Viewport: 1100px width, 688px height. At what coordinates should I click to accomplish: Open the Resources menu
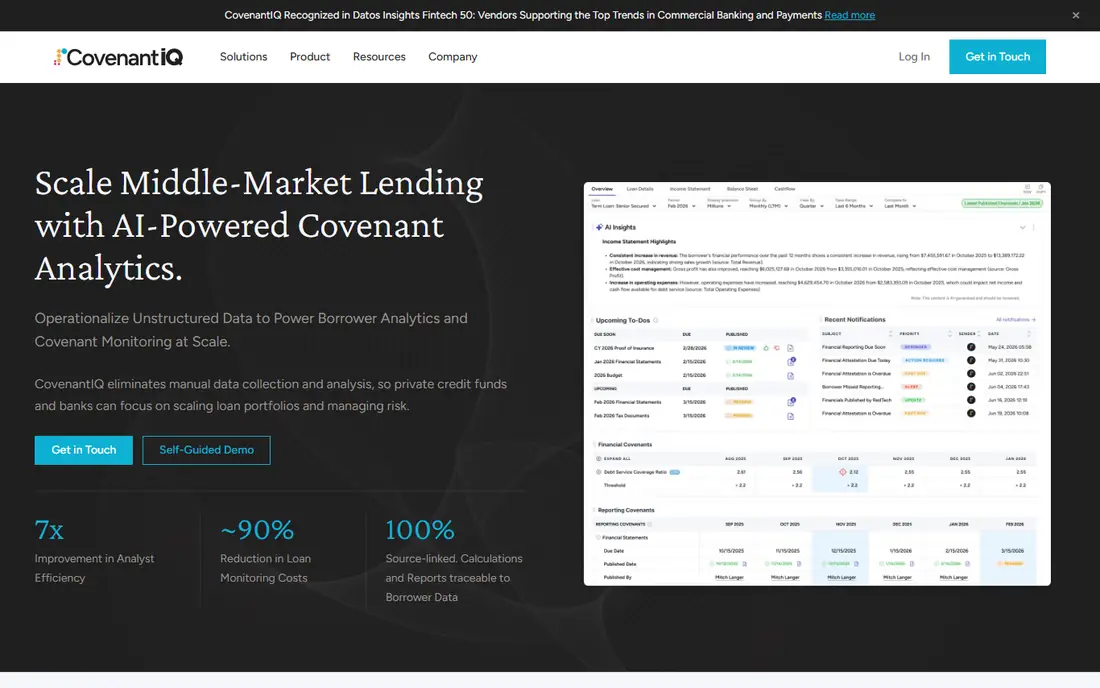point(379,57)
